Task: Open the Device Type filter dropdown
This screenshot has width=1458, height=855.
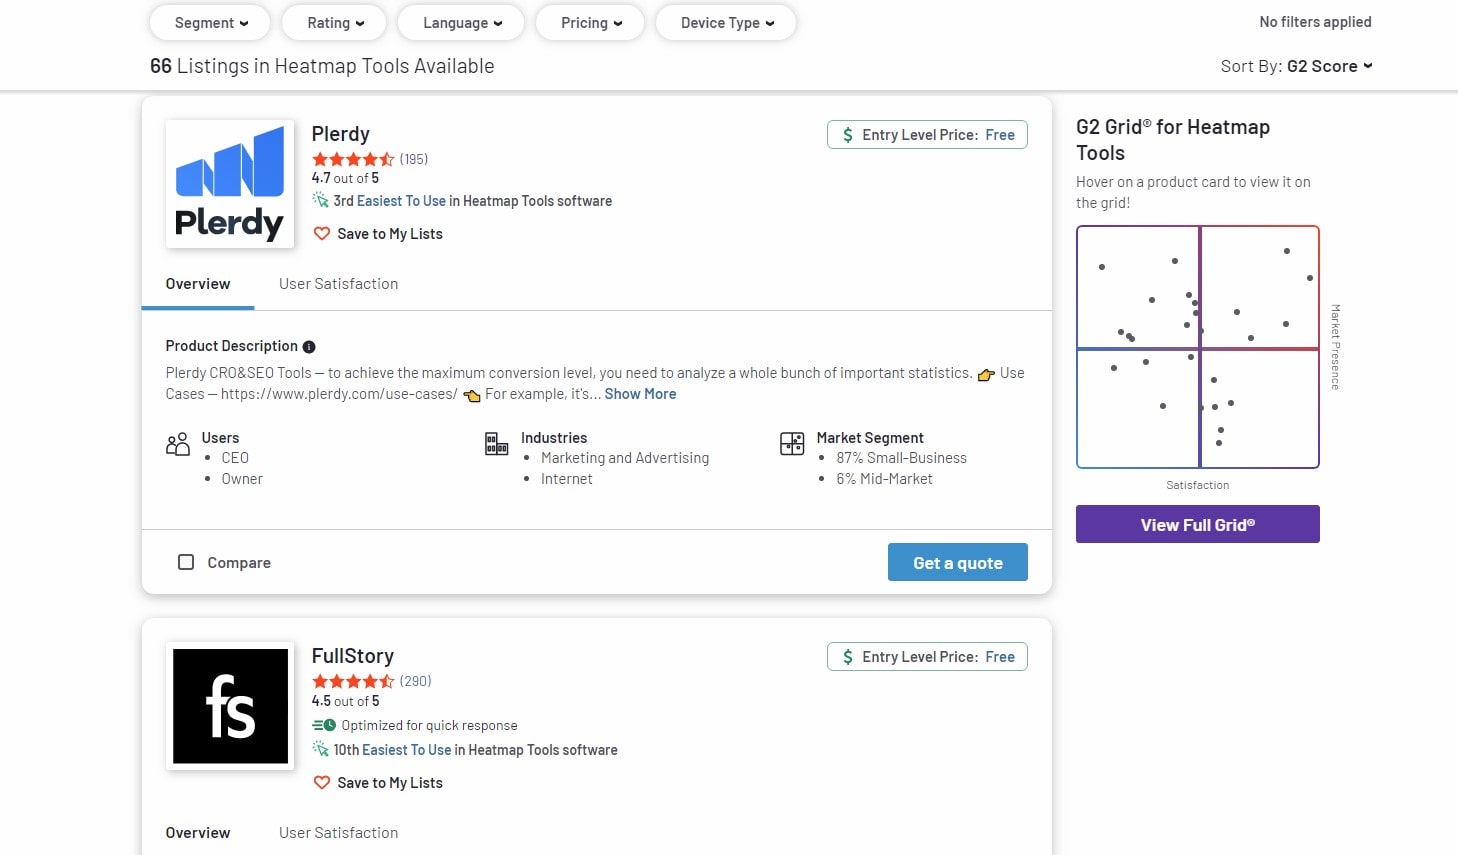Action: tap(726, 23)
